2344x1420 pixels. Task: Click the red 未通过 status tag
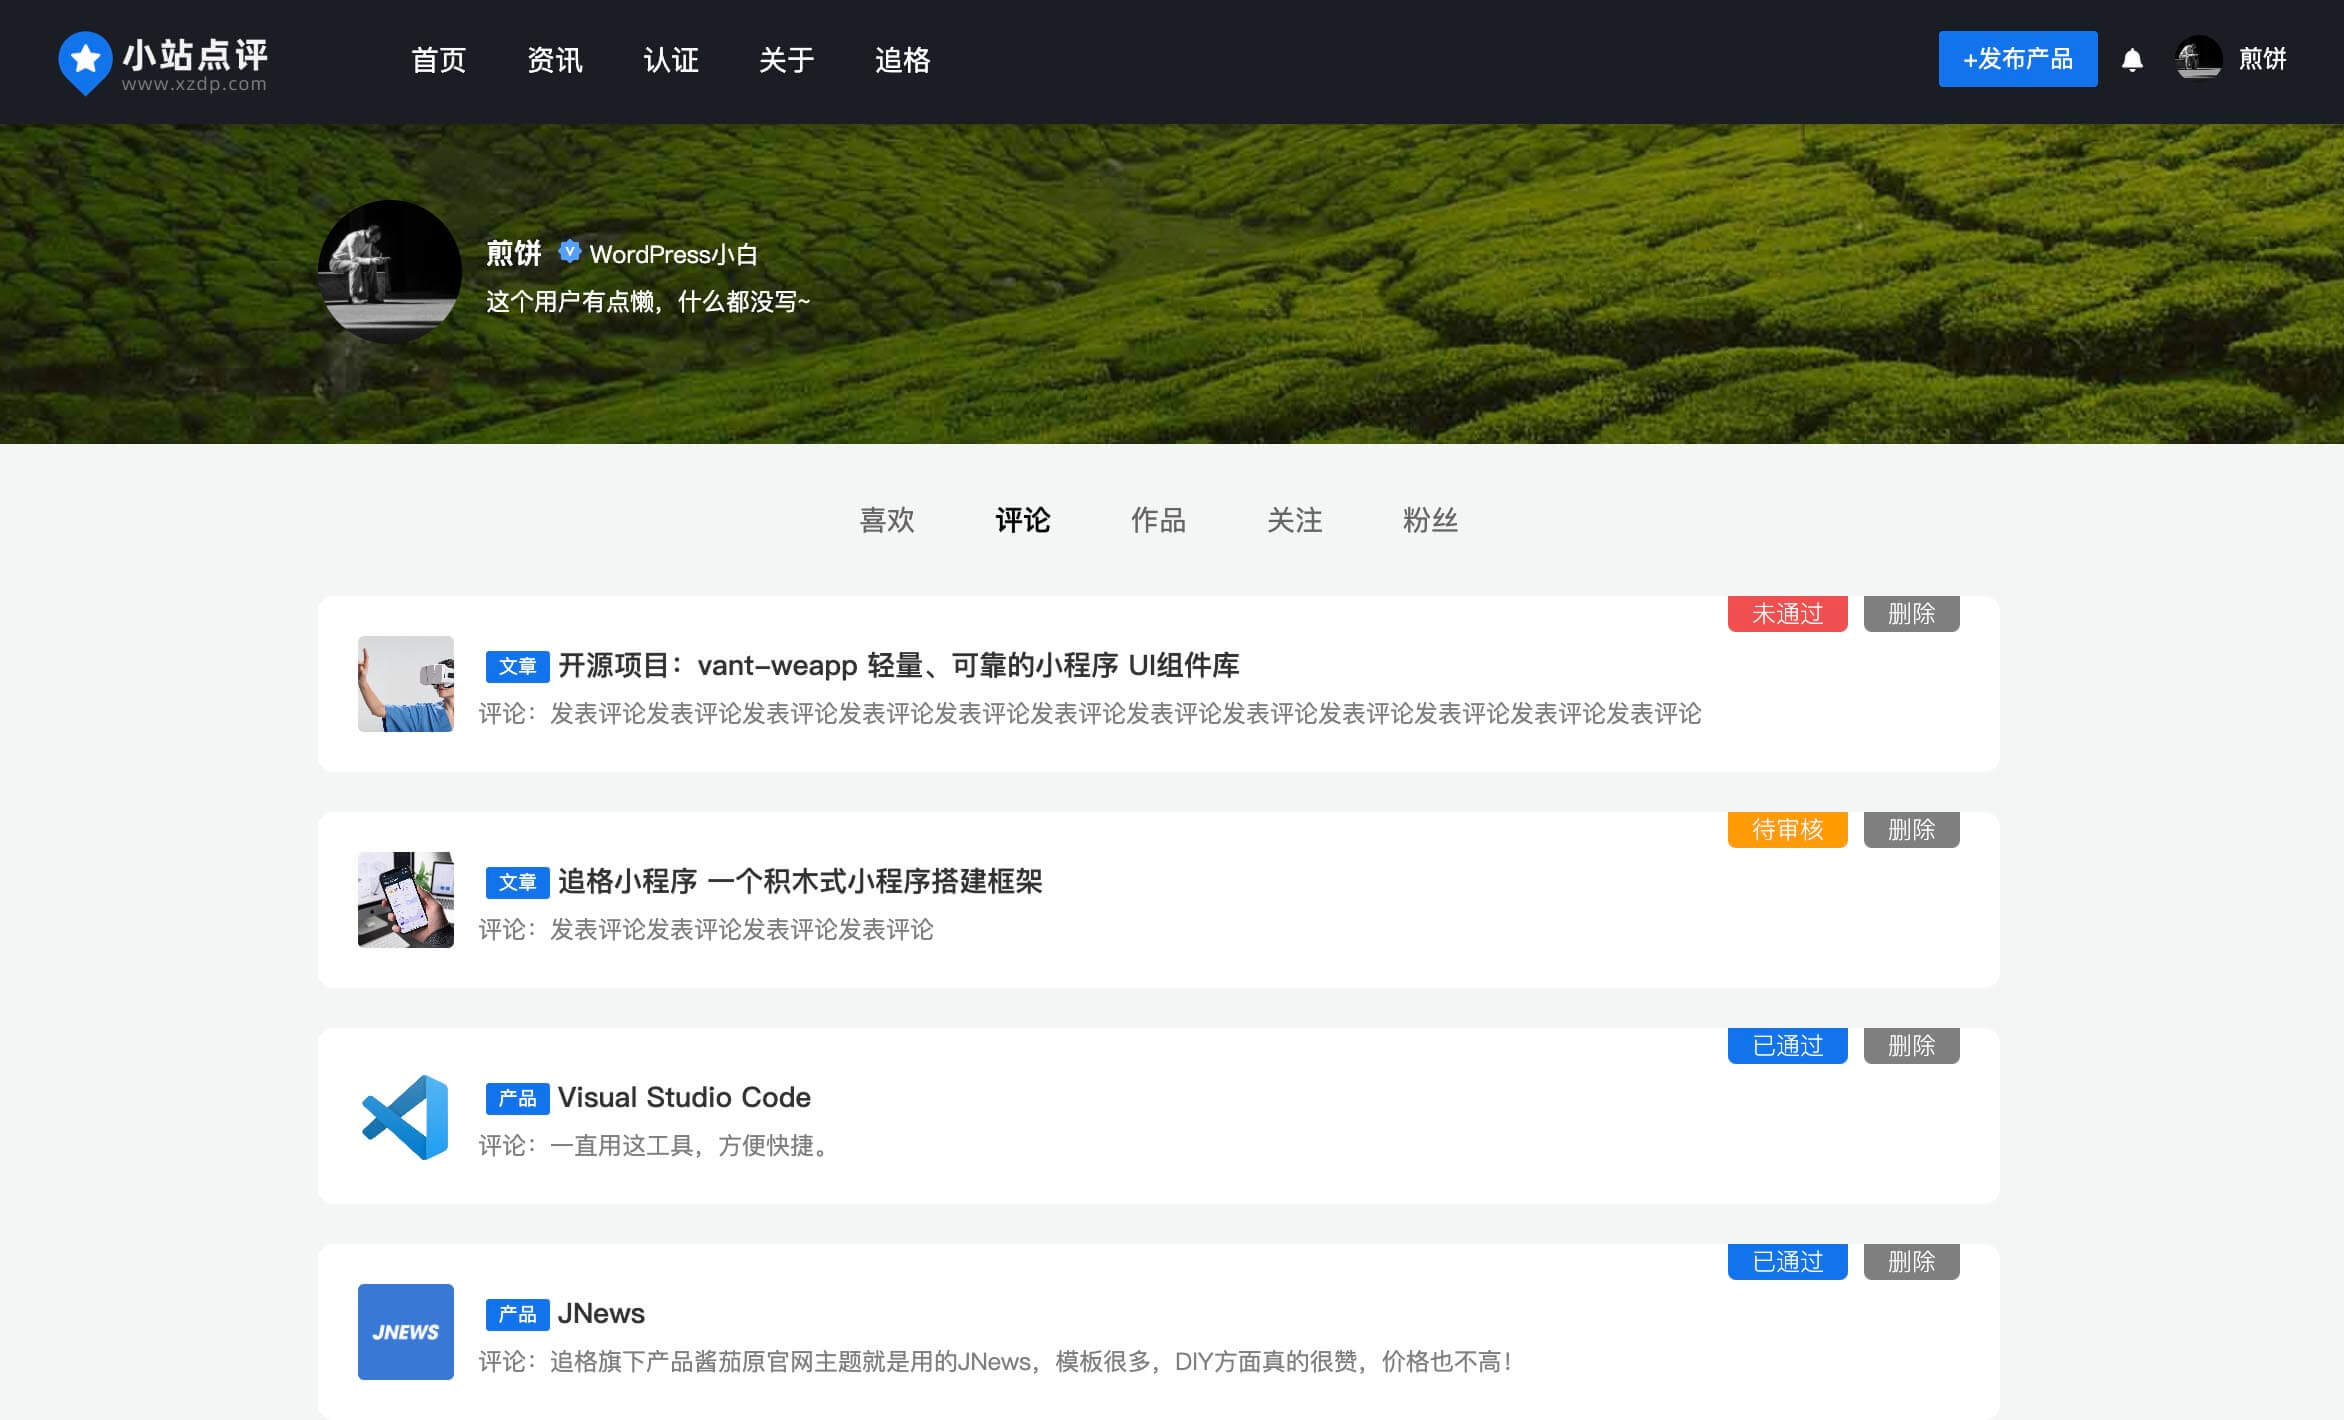point(1788,613)
